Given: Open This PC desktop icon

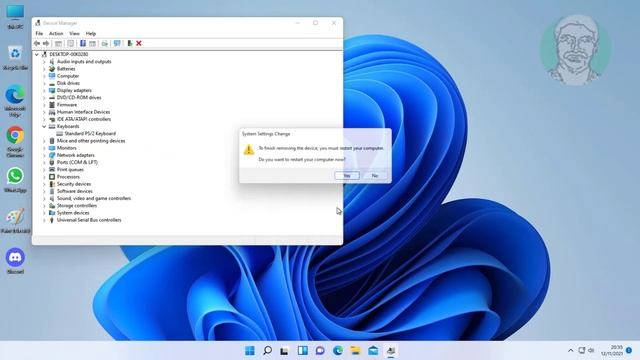Looking at the screenshot, I should (15, 17).
